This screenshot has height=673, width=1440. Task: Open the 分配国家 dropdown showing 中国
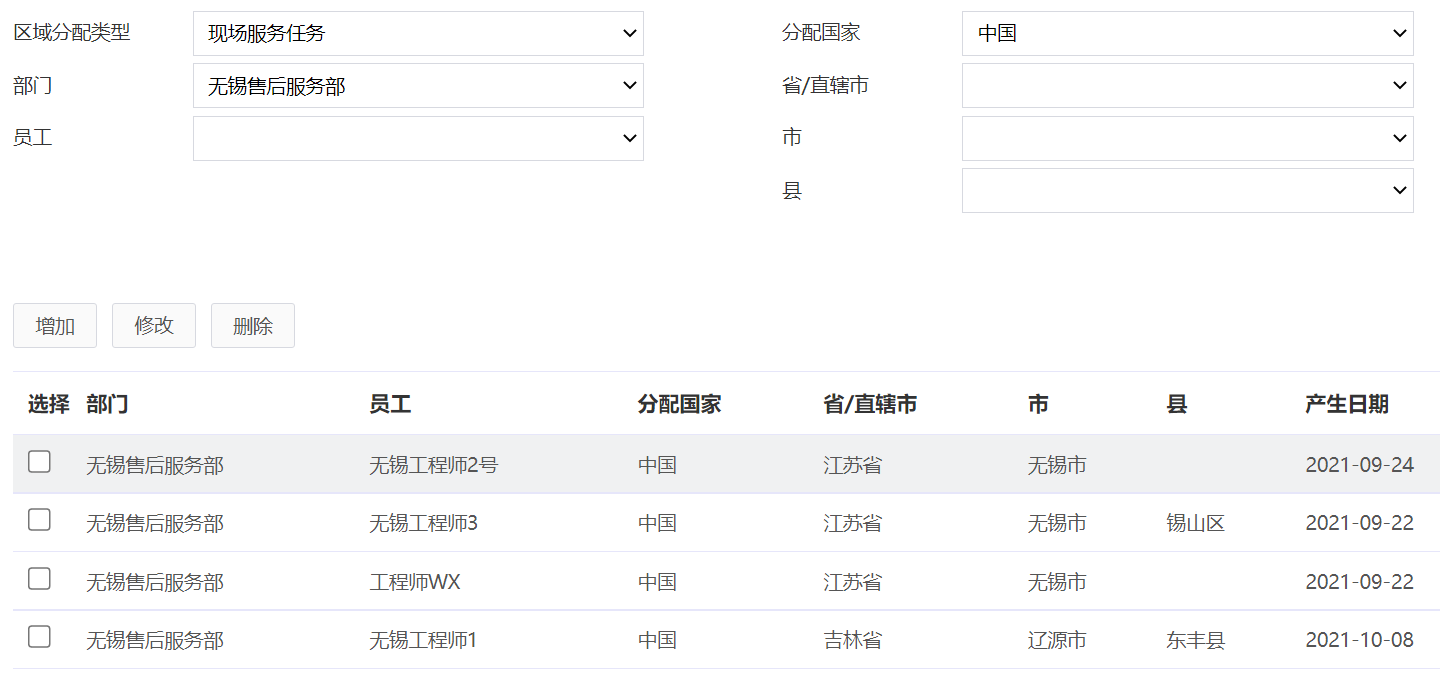1187,34
